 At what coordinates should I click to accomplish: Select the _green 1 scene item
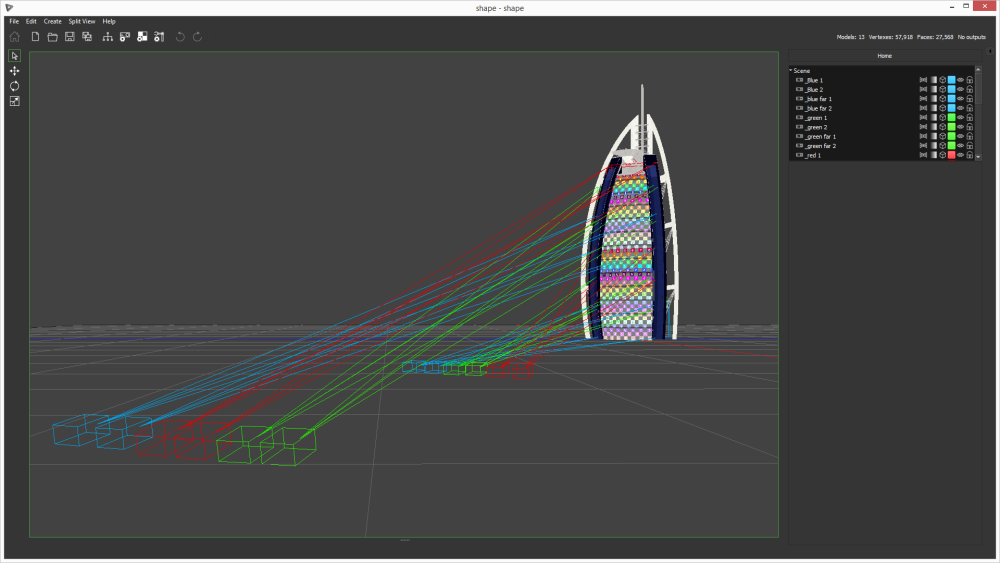[x=816, y=118]
